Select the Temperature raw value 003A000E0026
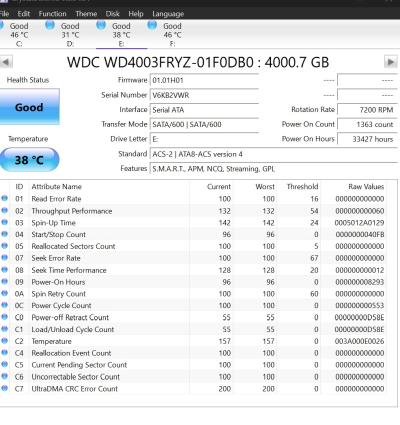The width and height of the screenshot is (400, 425). pyautogui.click(x=359, y=341)
